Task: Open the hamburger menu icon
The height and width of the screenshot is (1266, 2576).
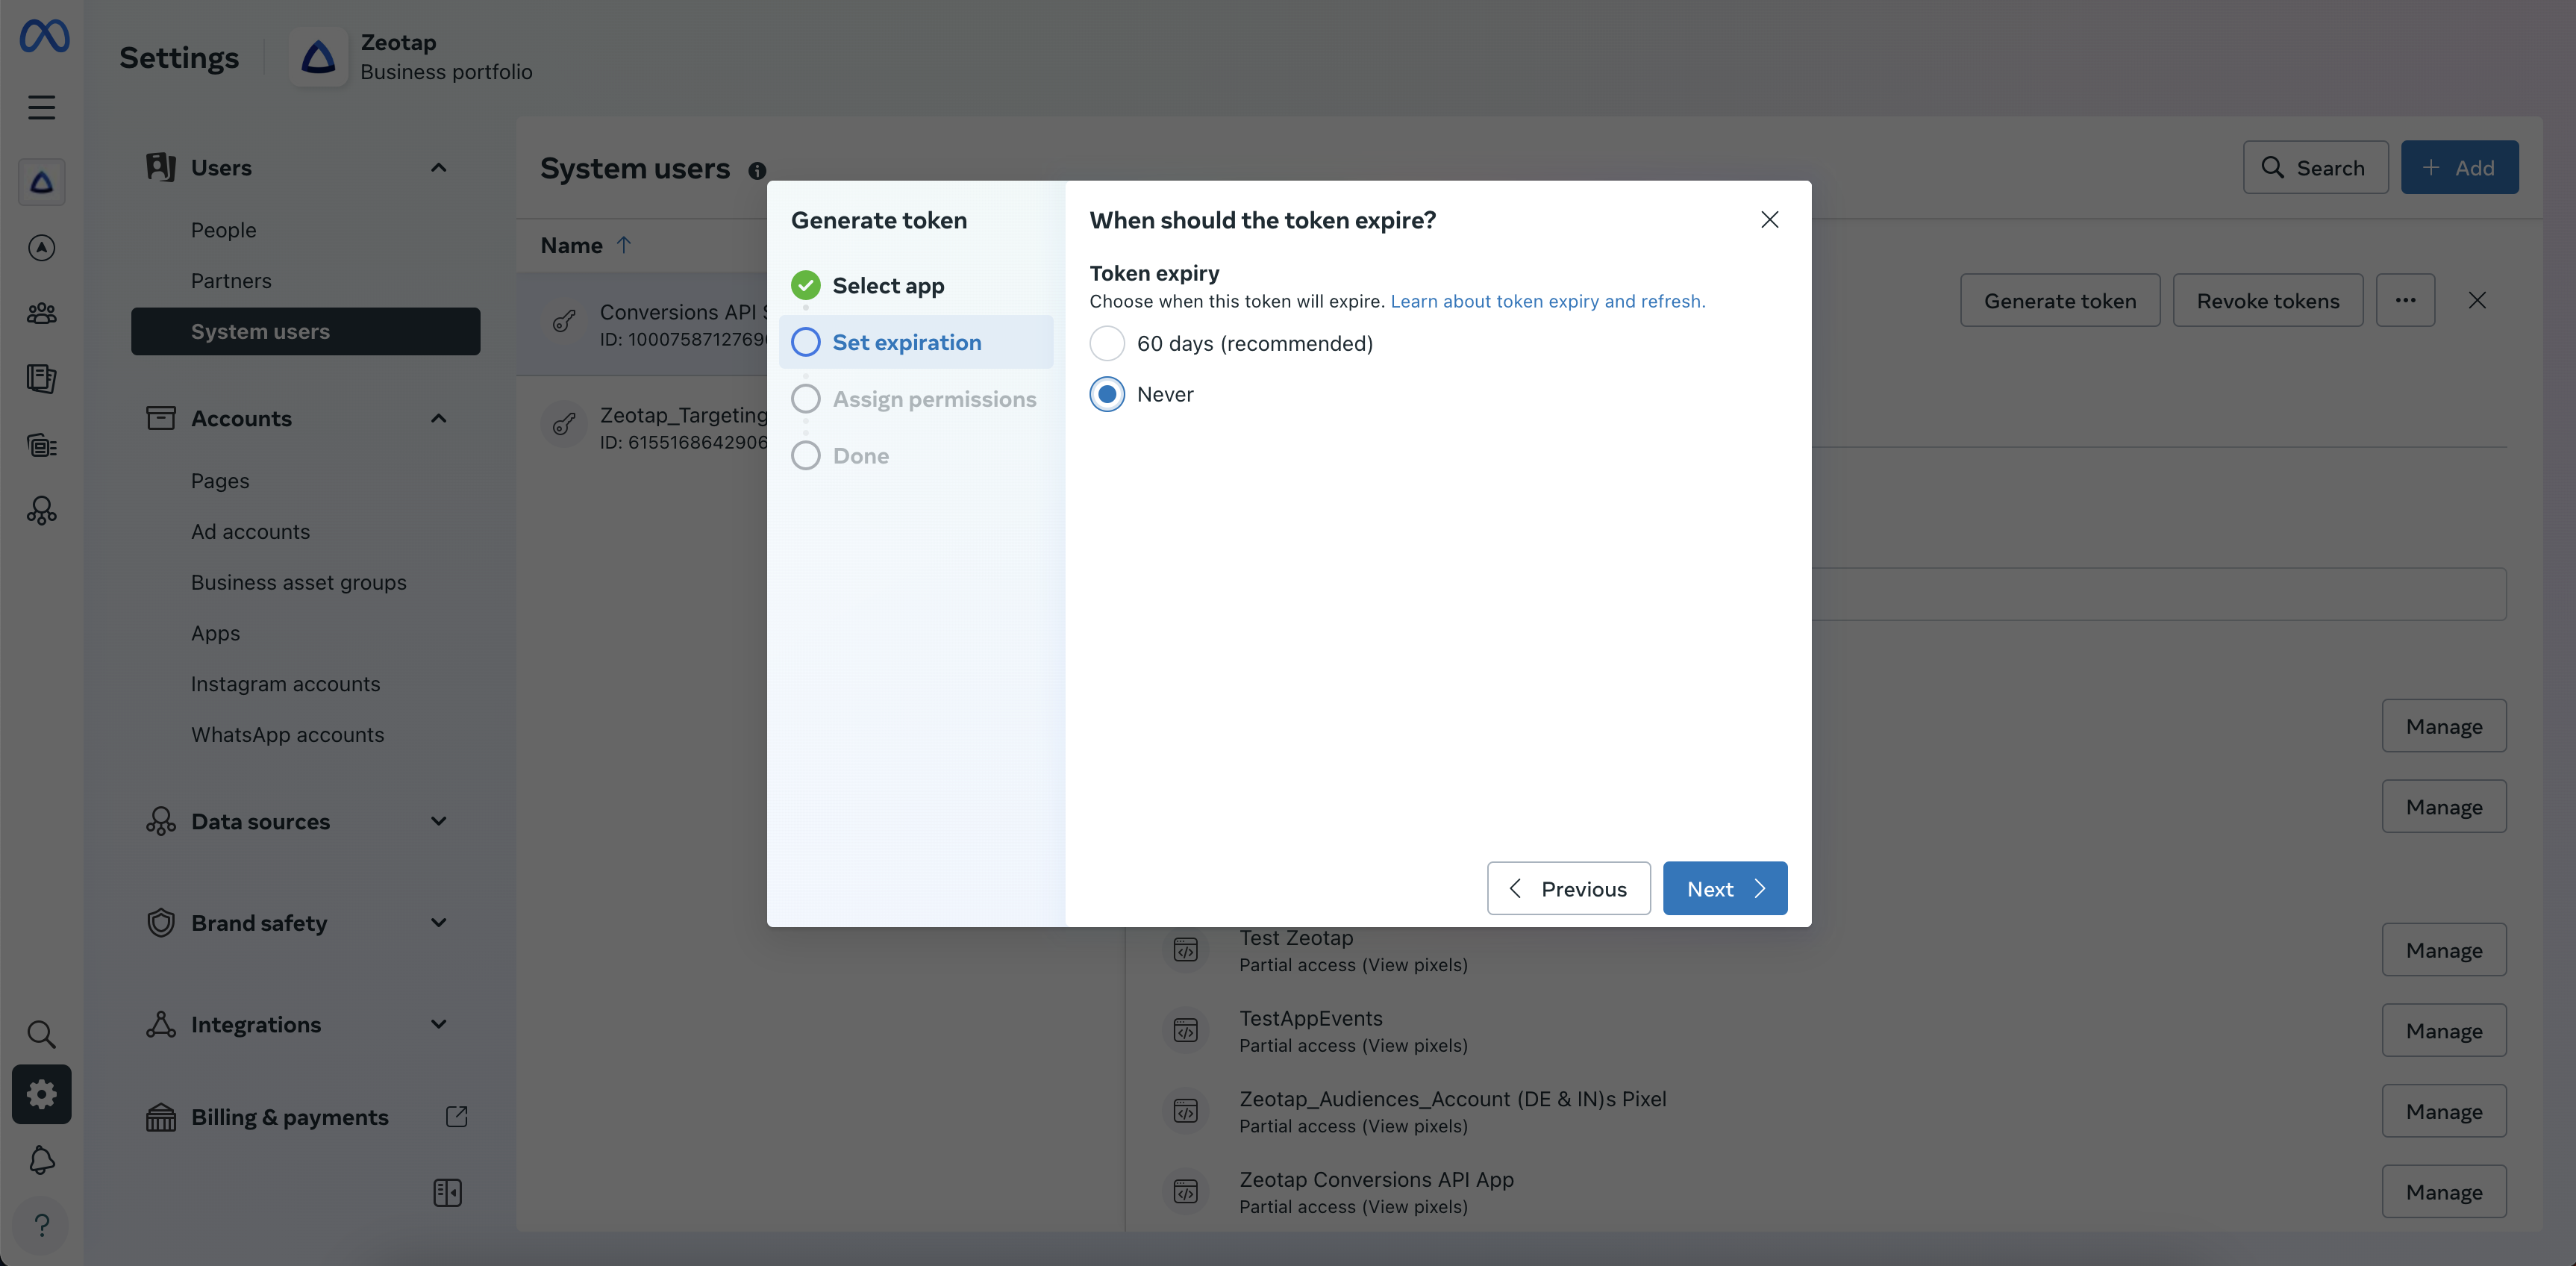Action: pyautogui.click(x=41, y=107)
